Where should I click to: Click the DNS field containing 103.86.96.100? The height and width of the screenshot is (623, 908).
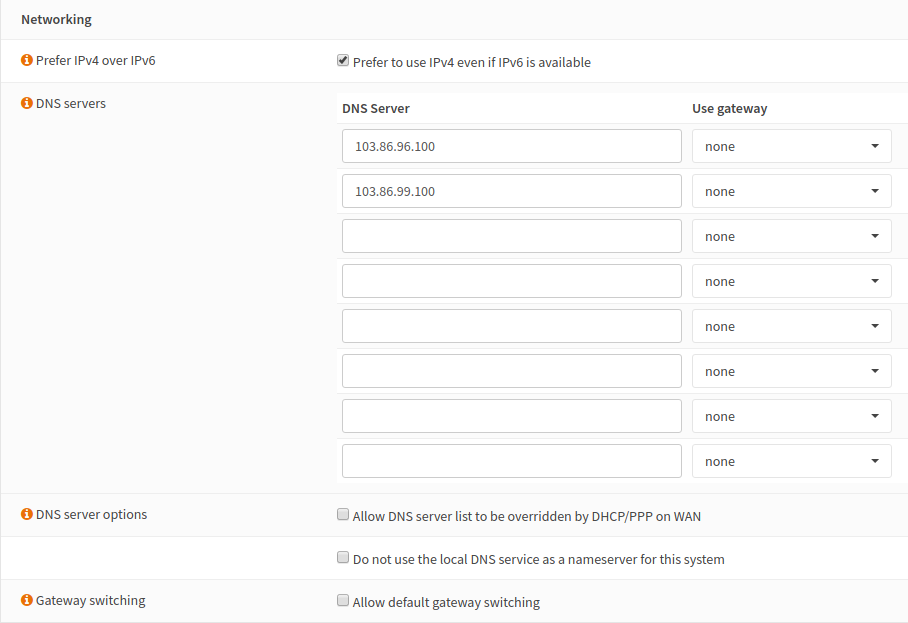pyautogui.click(x=511, y=146)
